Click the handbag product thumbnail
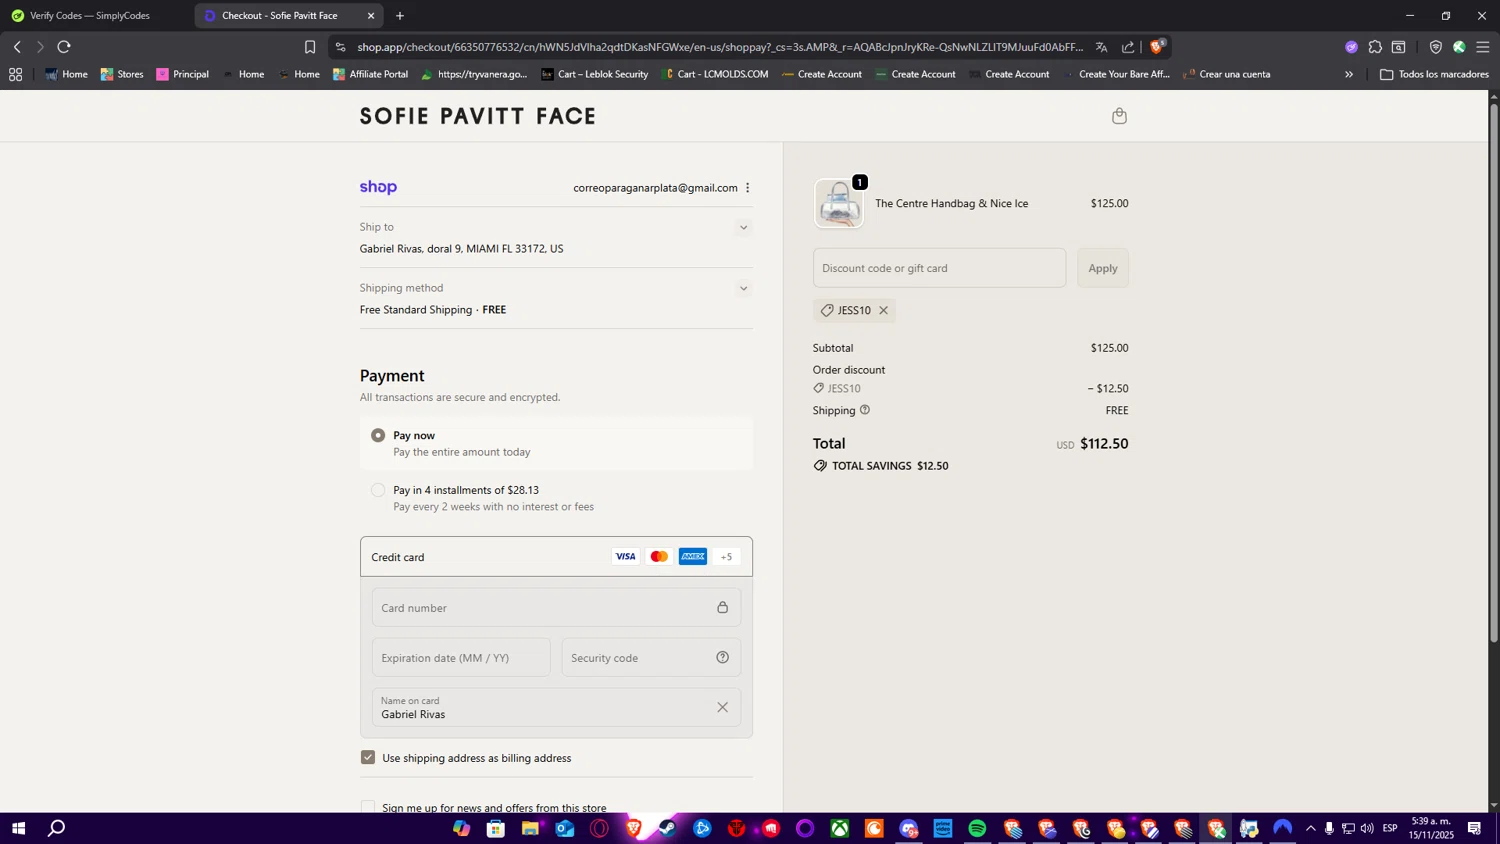1500x844 pixels. 839,204
